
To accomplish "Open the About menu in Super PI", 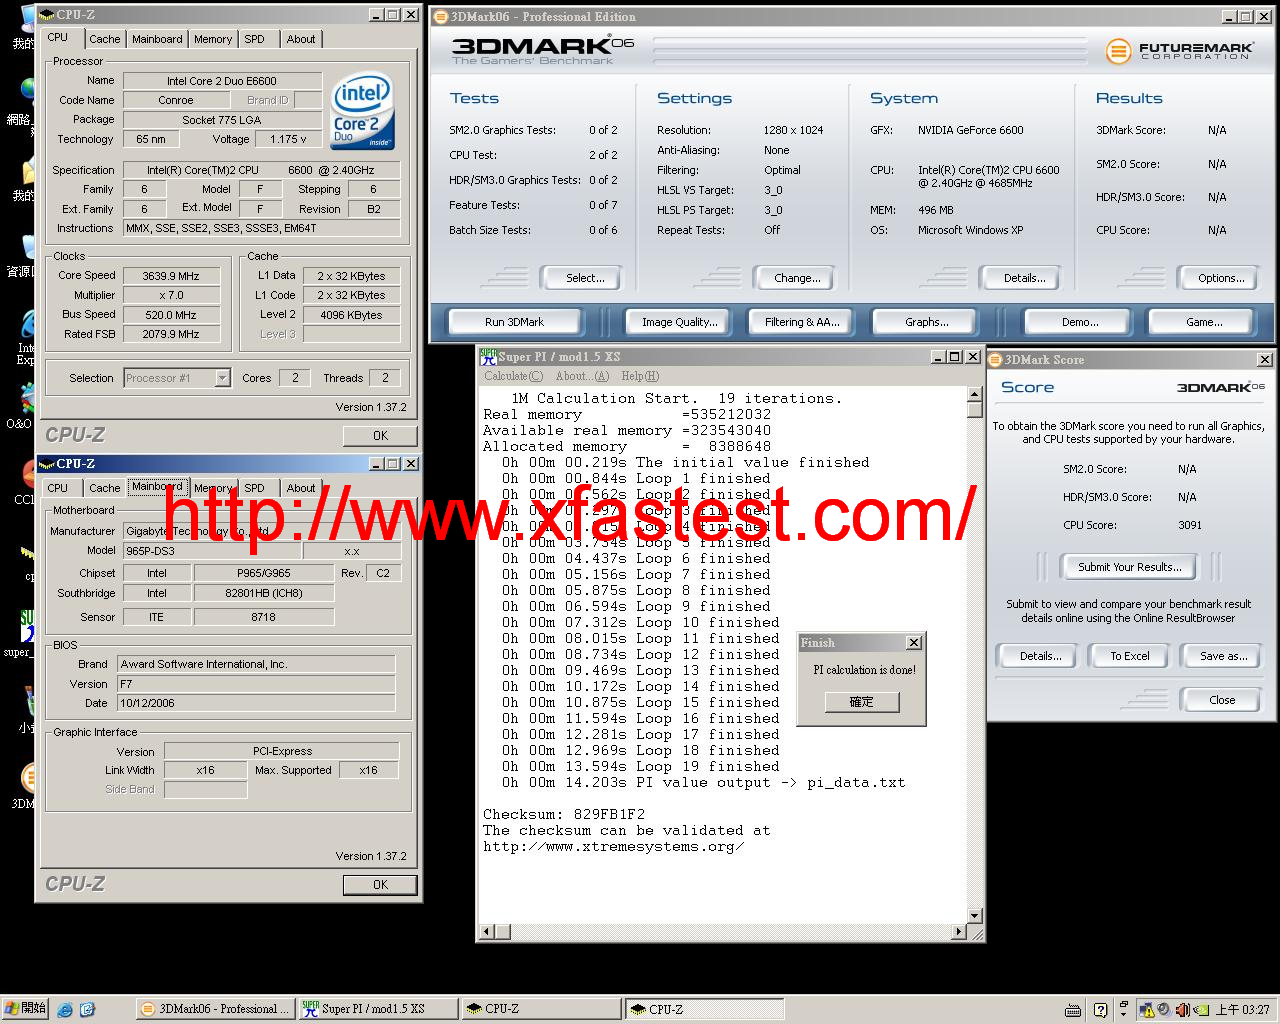I will coord(582,376).
